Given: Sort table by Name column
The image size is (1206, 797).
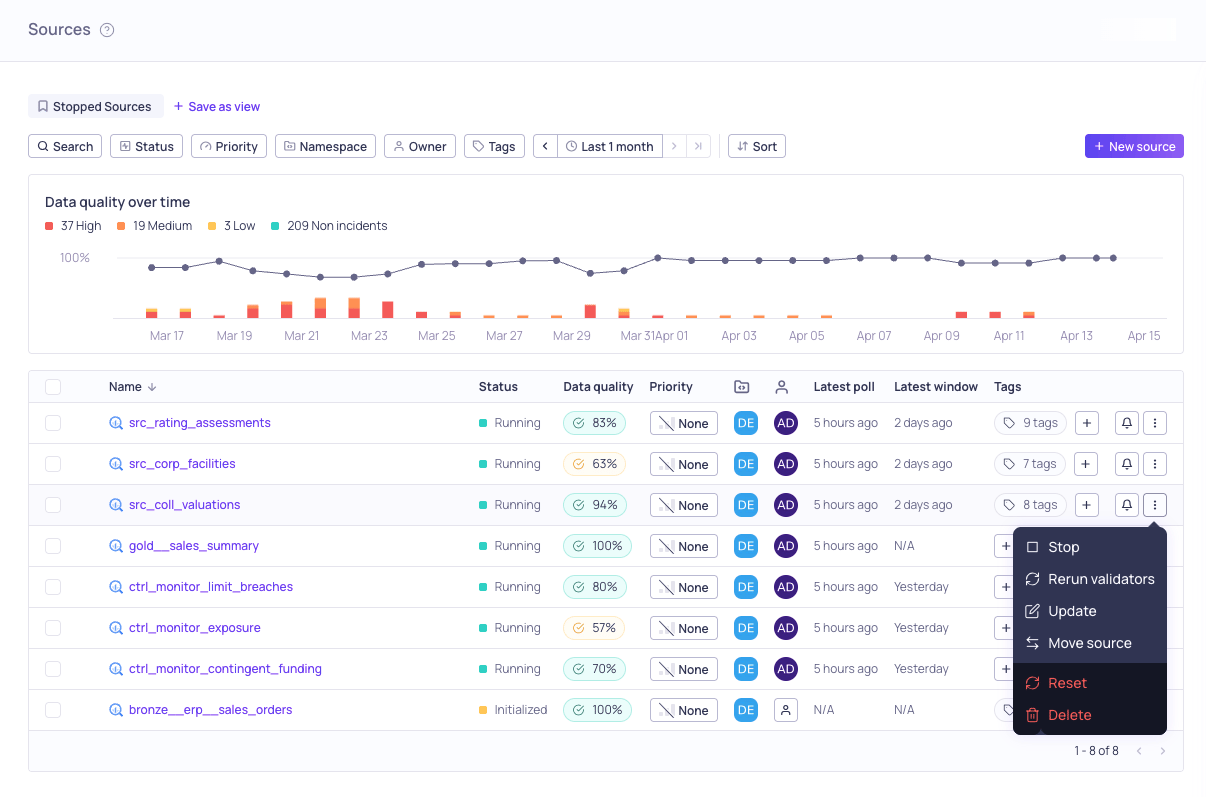Looking at the screenshot, I should [x=133, y=387].
